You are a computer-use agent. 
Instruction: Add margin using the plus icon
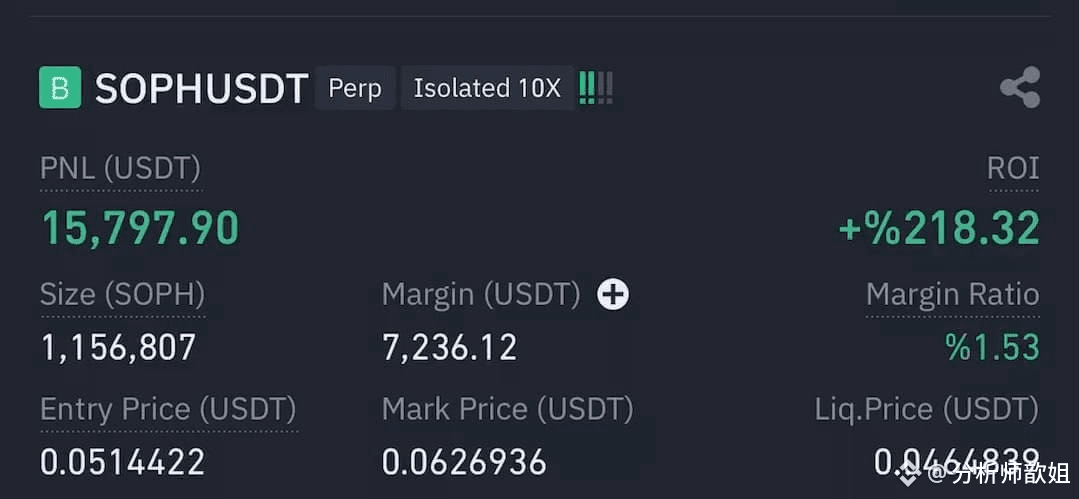click(612, 295)
